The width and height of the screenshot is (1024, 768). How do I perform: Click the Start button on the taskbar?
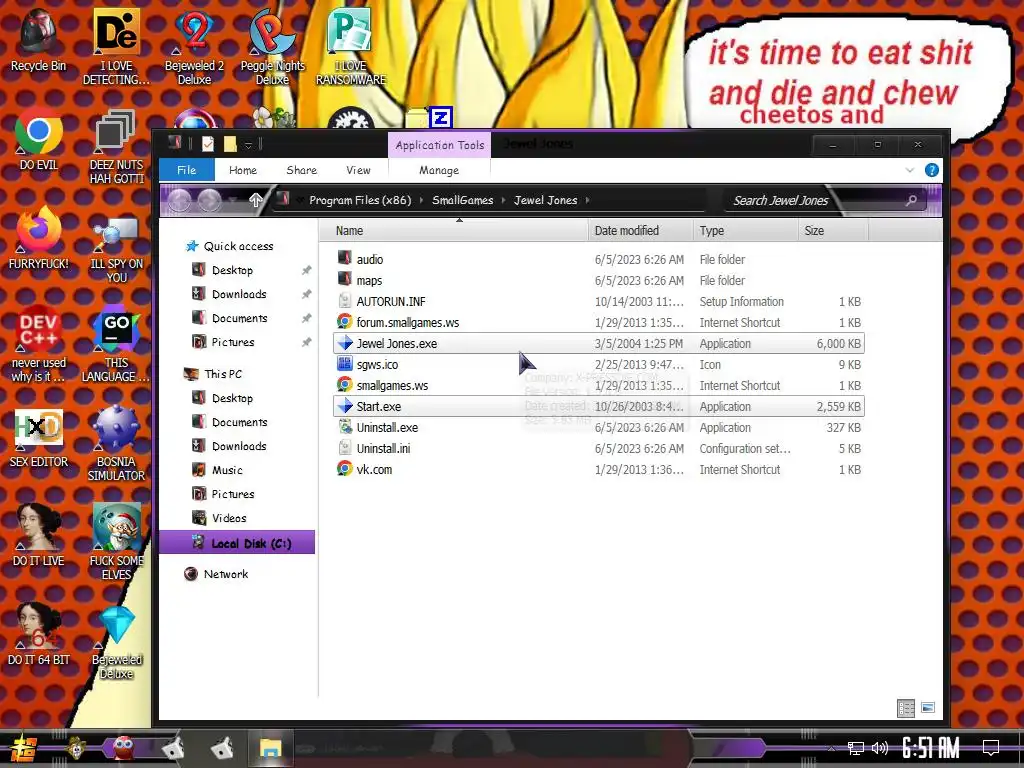tap(24, 748)
